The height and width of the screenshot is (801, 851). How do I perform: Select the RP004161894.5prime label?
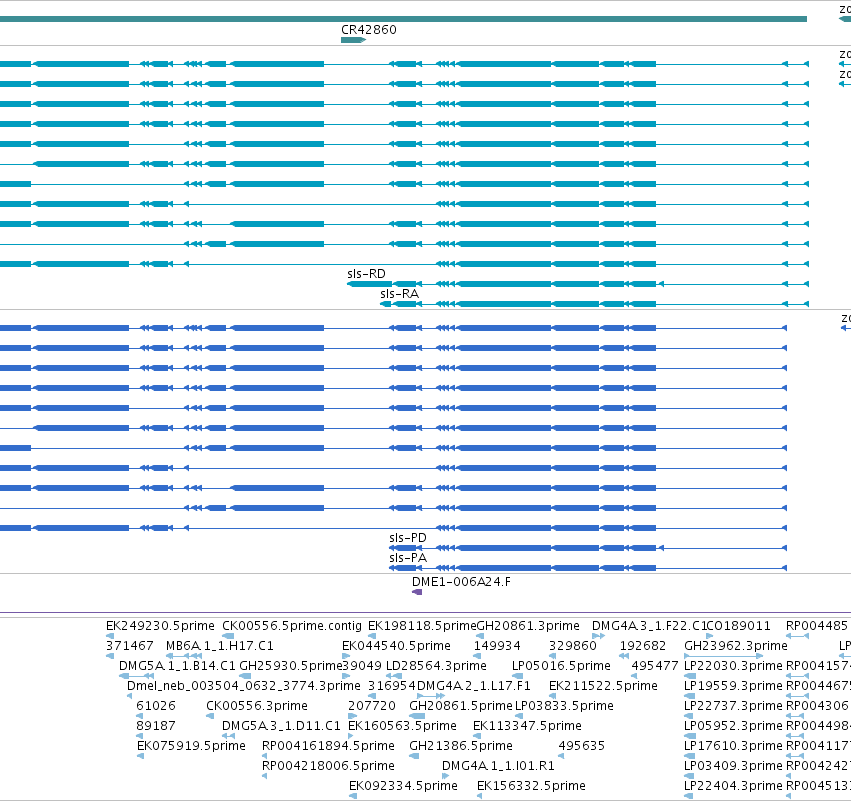[328, 746]
